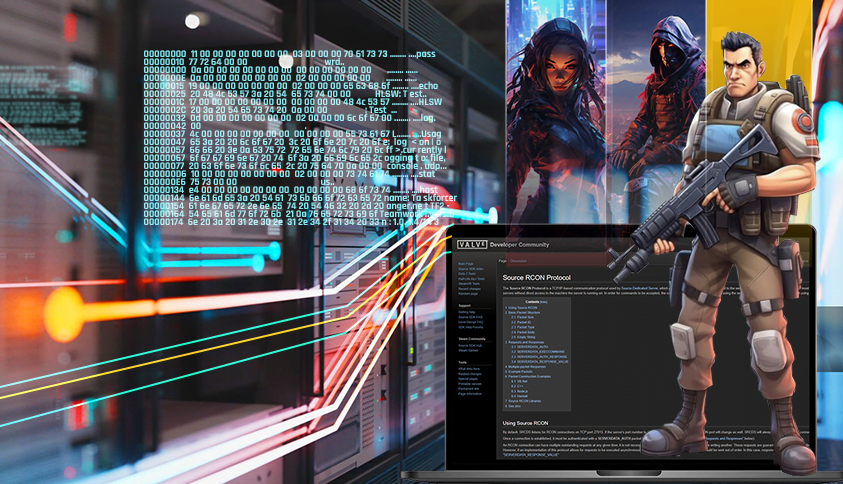Click the Source RCON Protocol page title
This screenshot has width=843, height=484.
coord(537,277)
